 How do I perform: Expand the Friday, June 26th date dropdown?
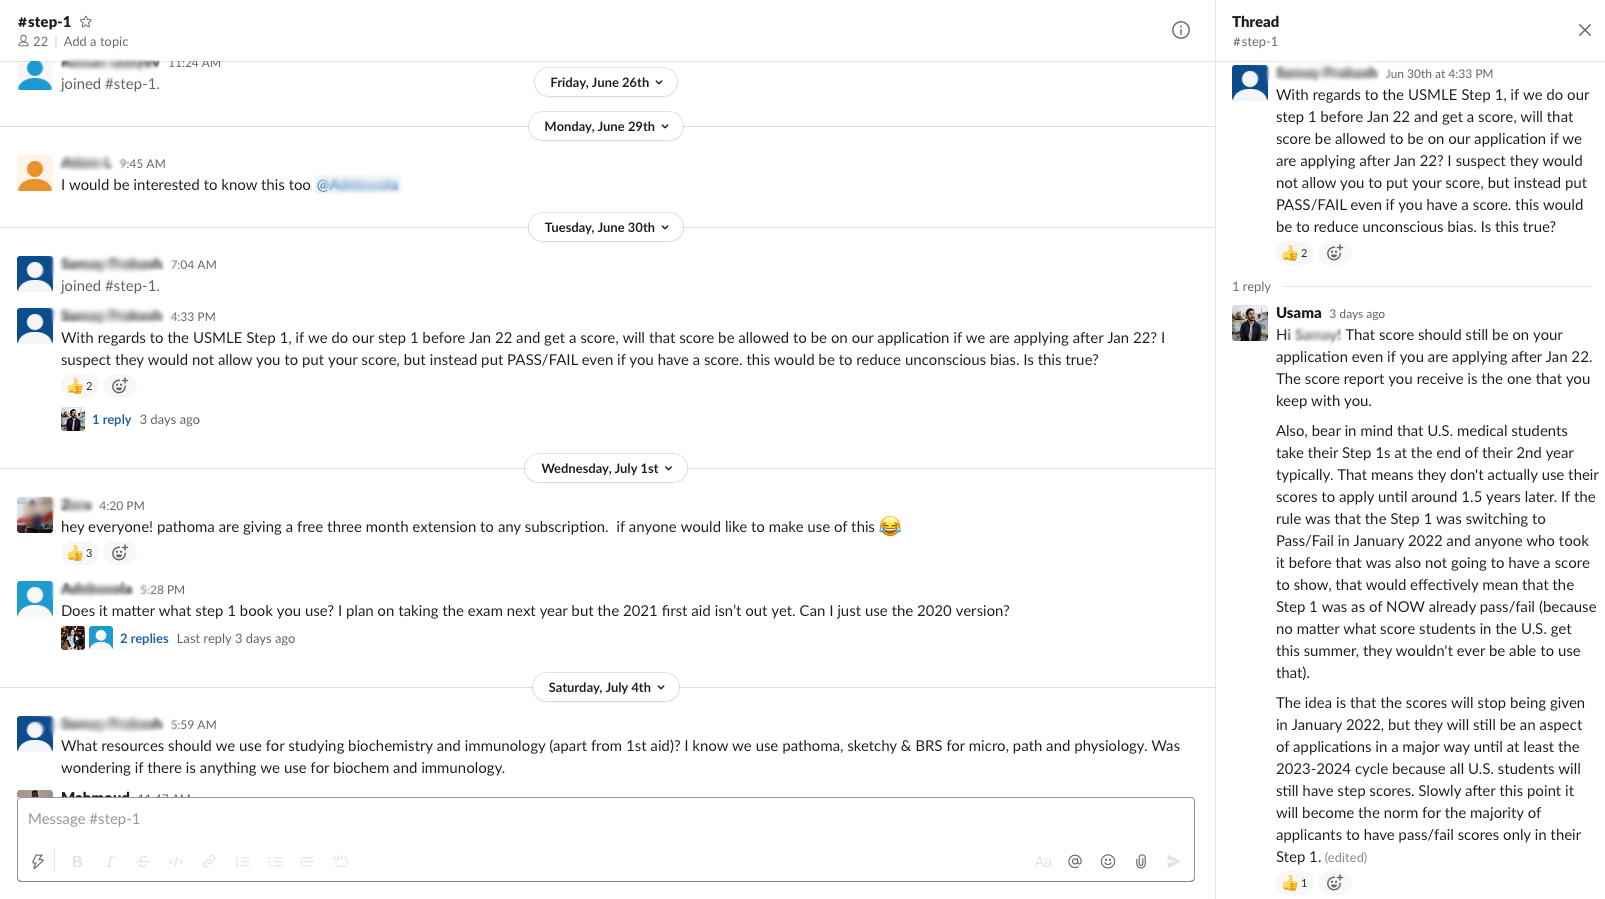pos(606,82)
